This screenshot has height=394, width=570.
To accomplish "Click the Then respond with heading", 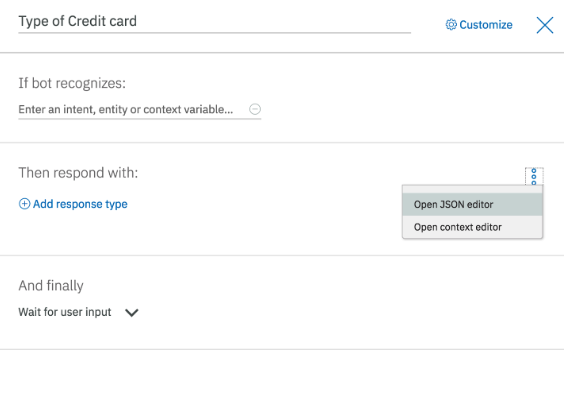I will [x=78, y=173].
